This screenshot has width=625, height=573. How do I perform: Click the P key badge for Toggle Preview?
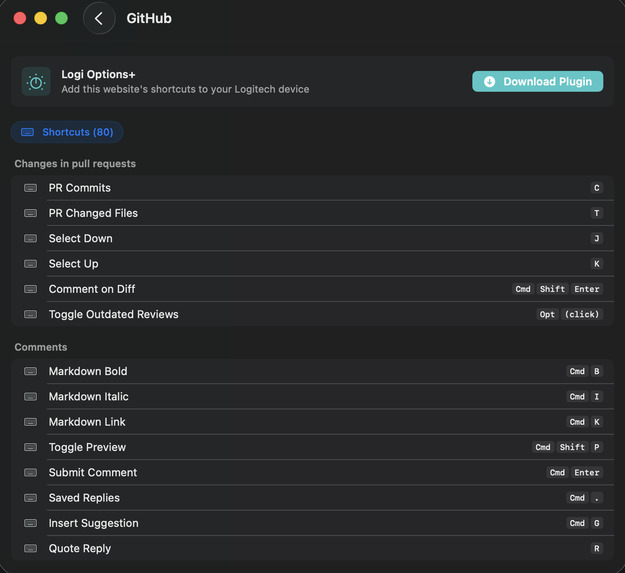point(597,447)
